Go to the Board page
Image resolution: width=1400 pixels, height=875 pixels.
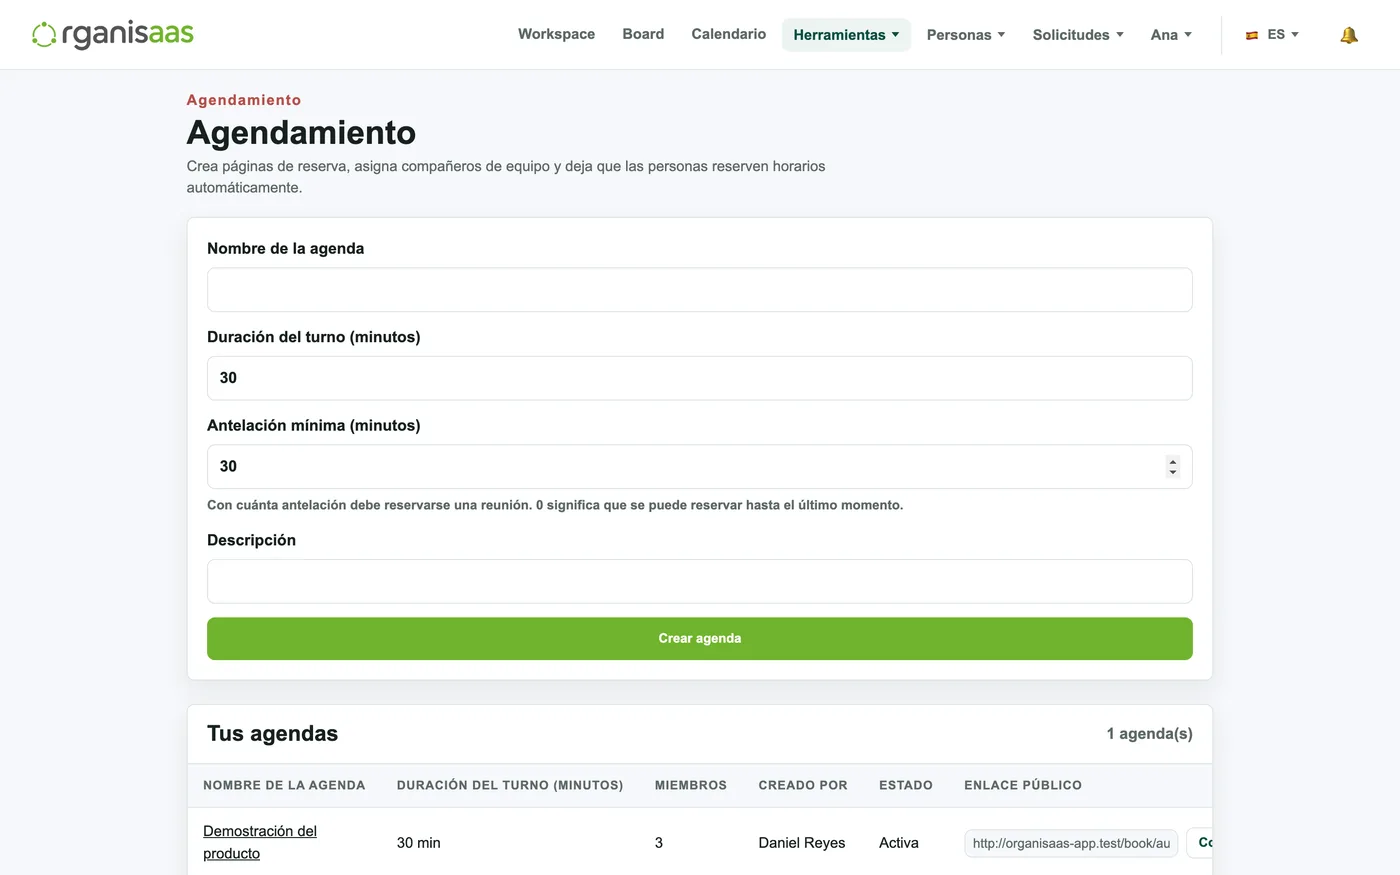point(643,34)
